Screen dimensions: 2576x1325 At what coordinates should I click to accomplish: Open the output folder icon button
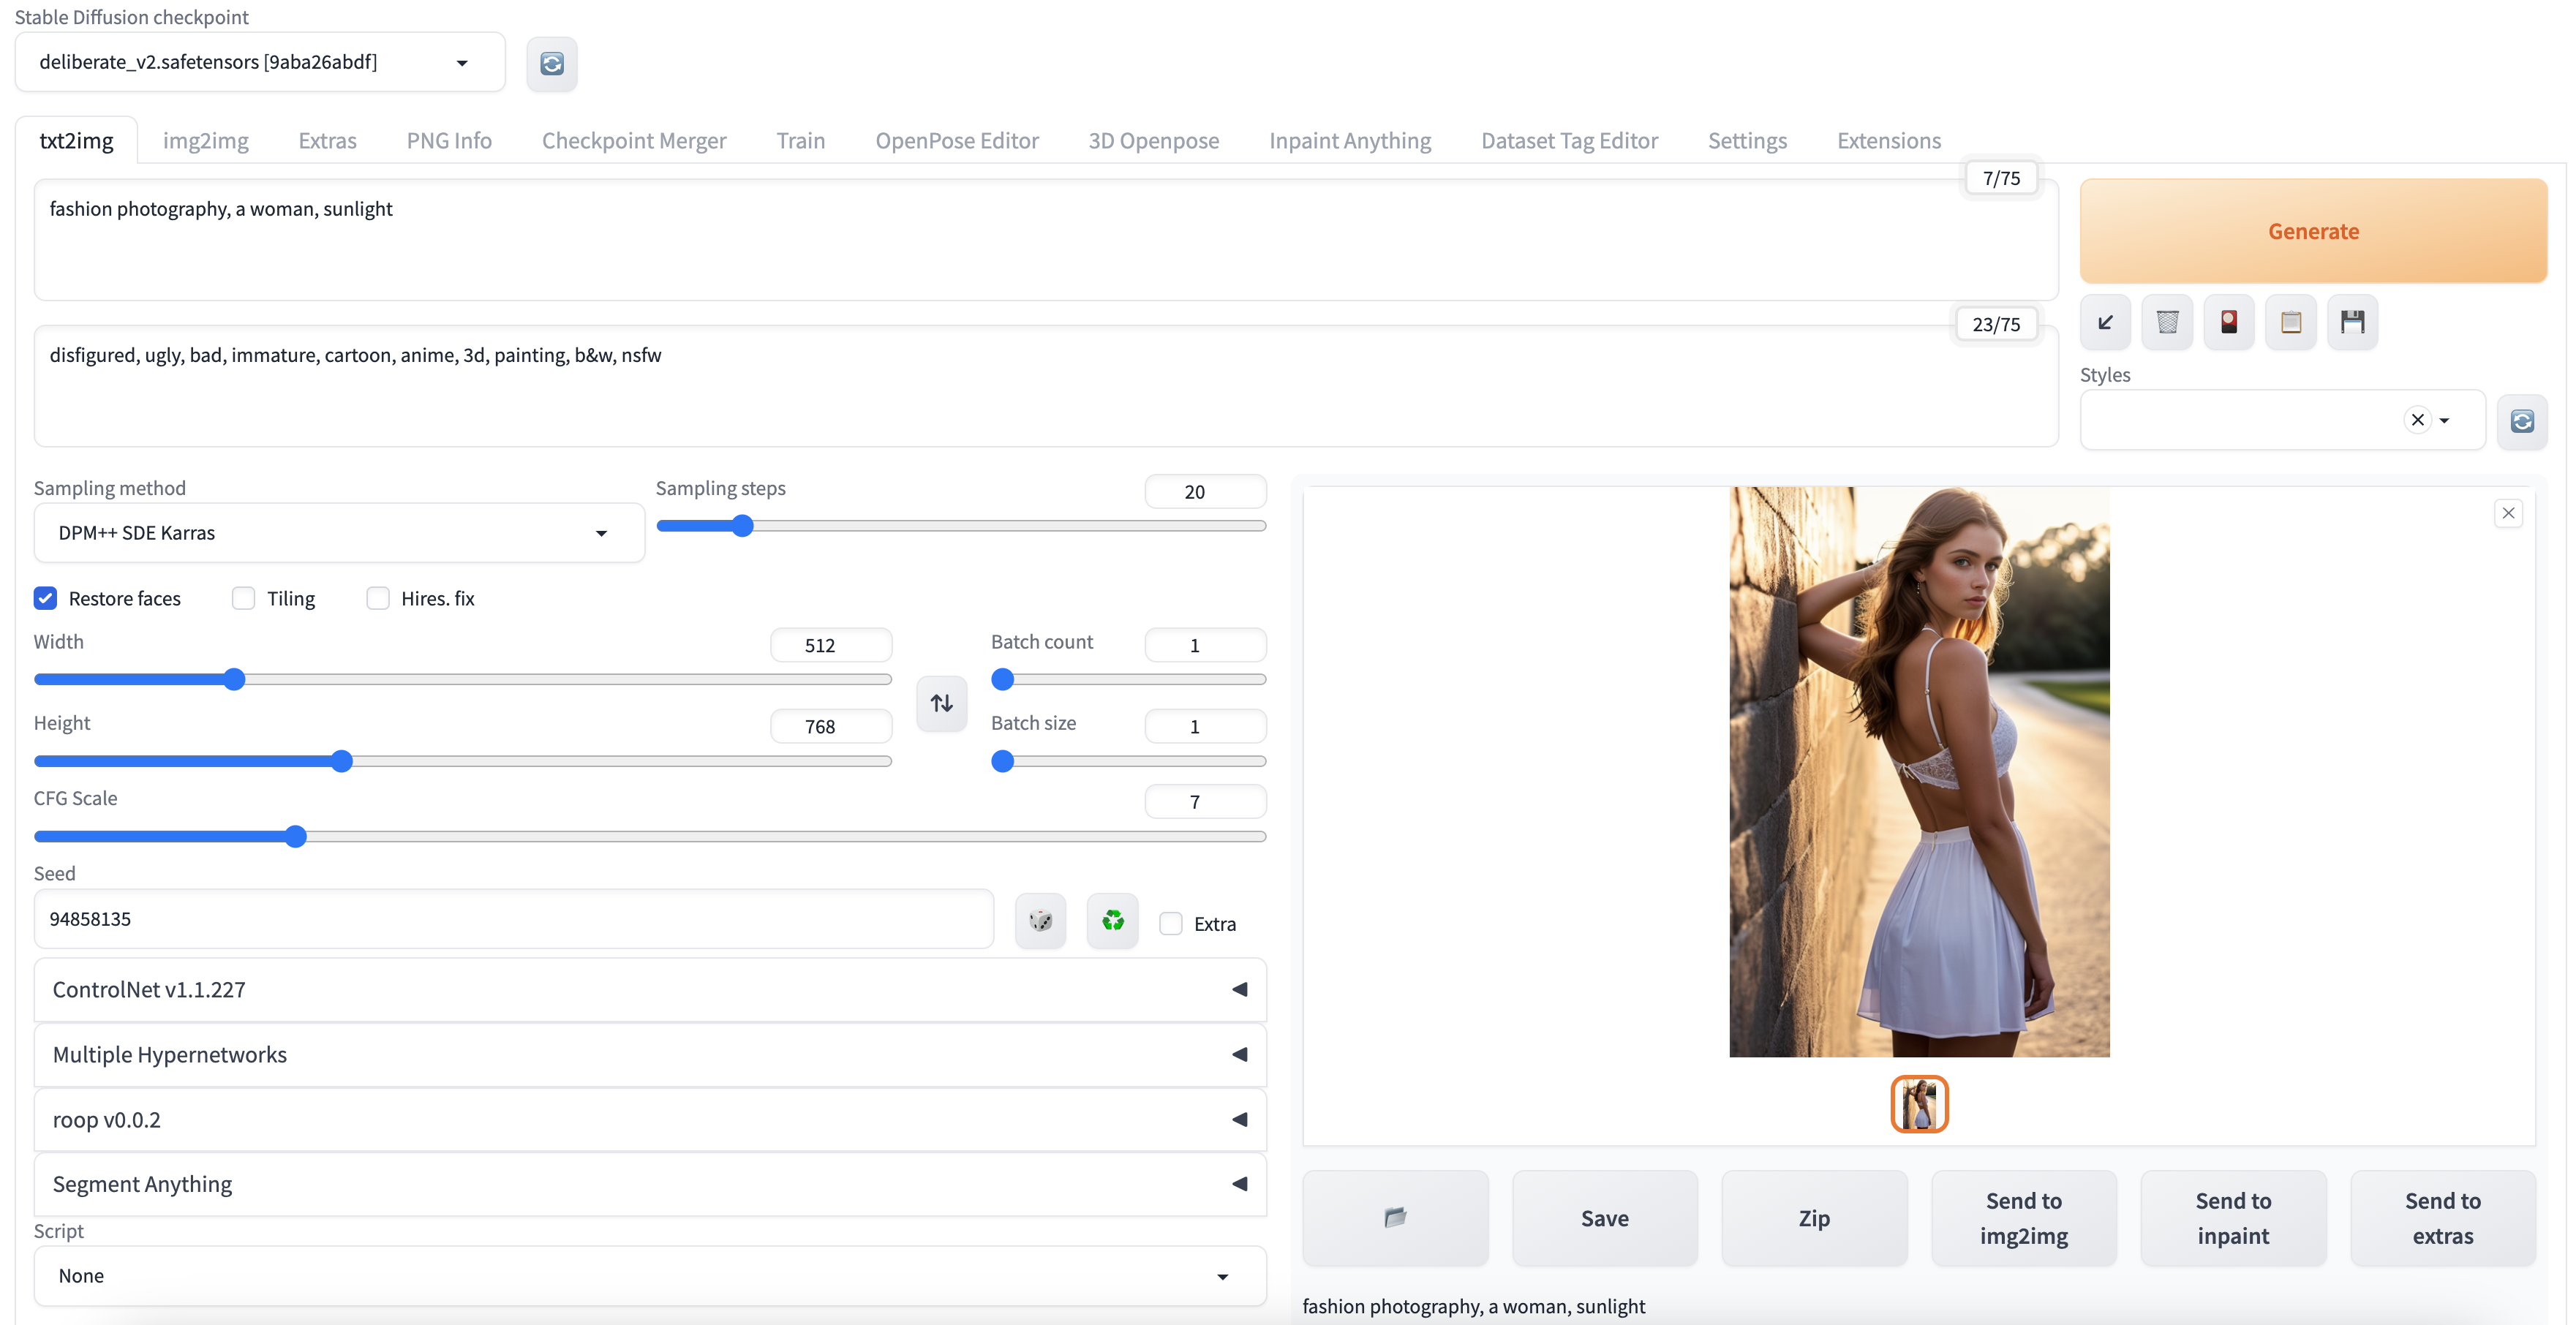click(x=1395, y=1217)
